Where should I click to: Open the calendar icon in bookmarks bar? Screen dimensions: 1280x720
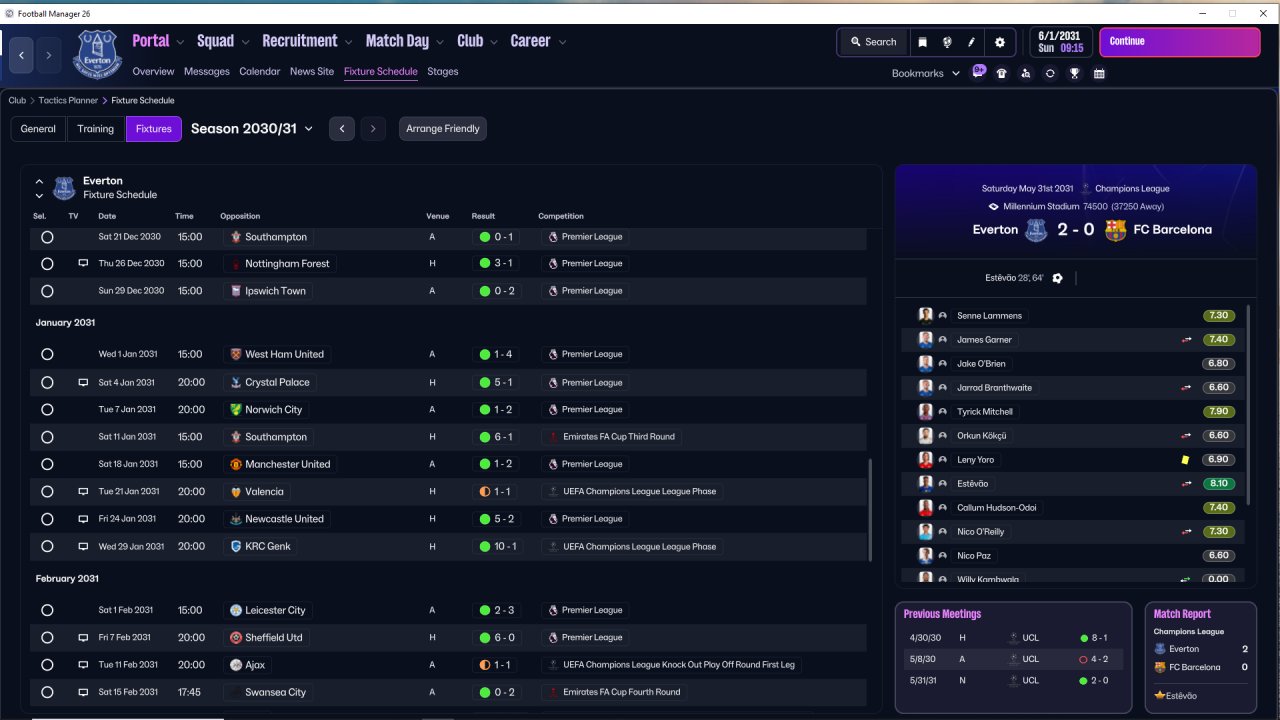[x=1099, y=73]
